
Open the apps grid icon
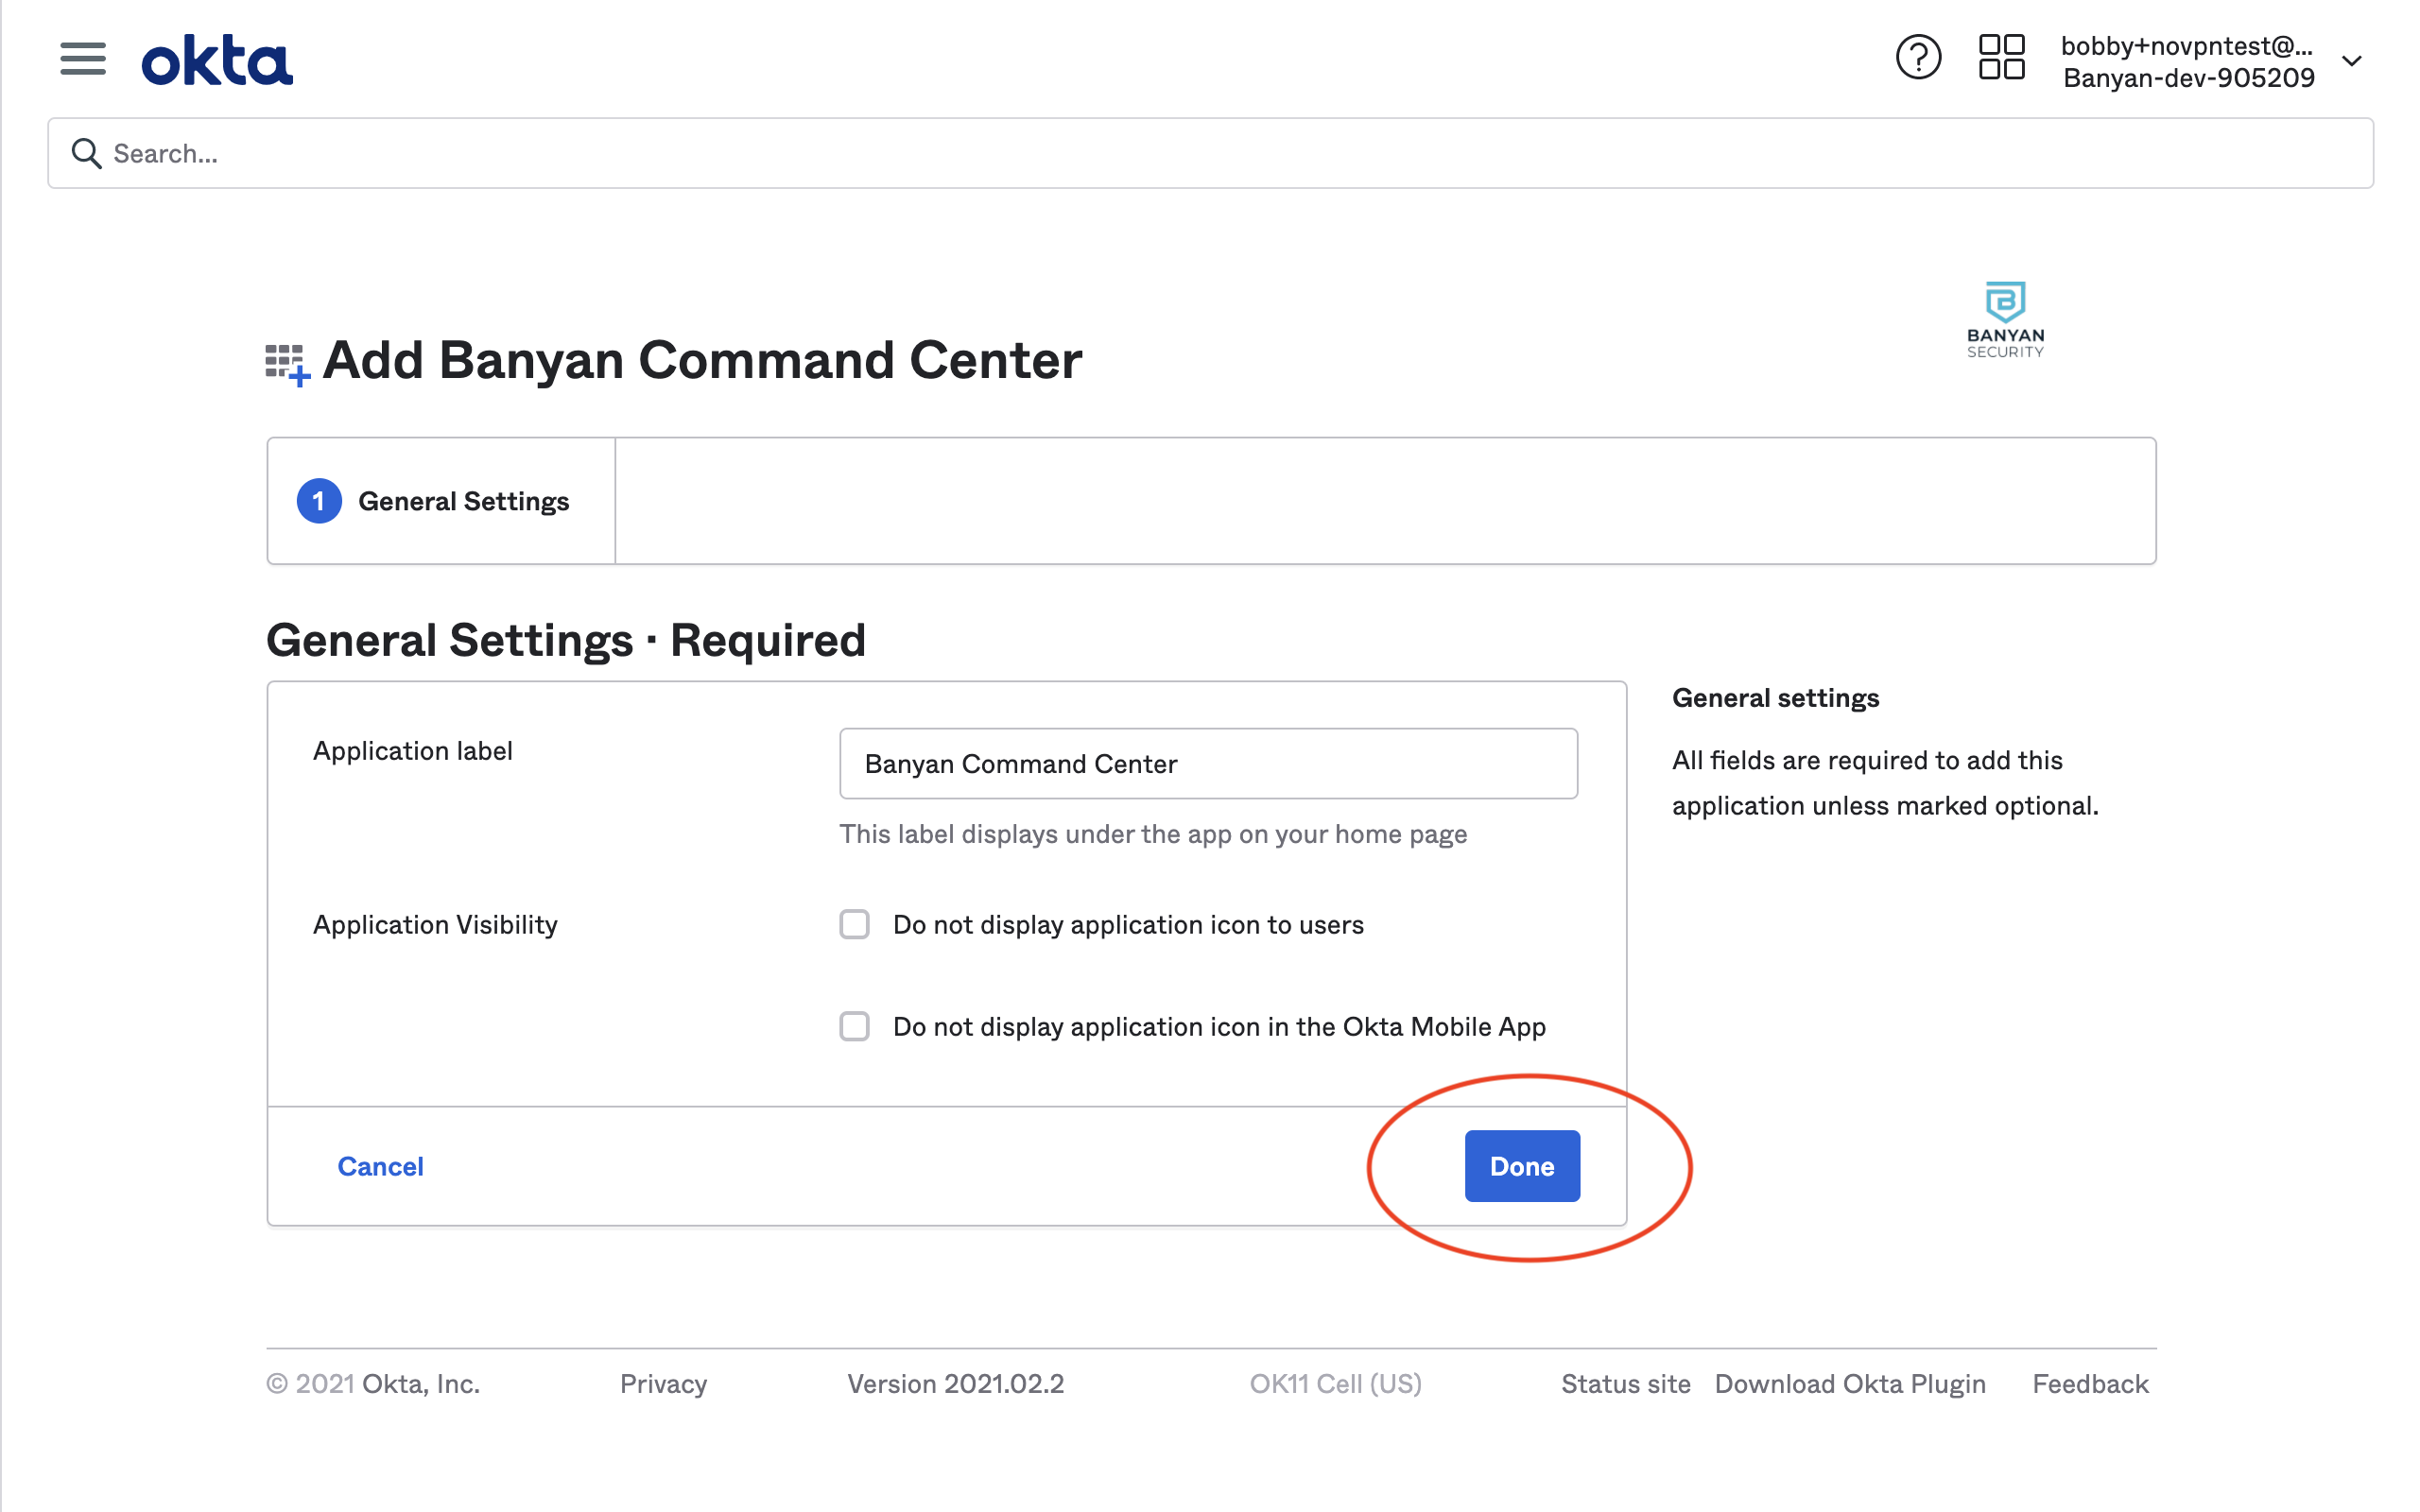point(2001,58)
